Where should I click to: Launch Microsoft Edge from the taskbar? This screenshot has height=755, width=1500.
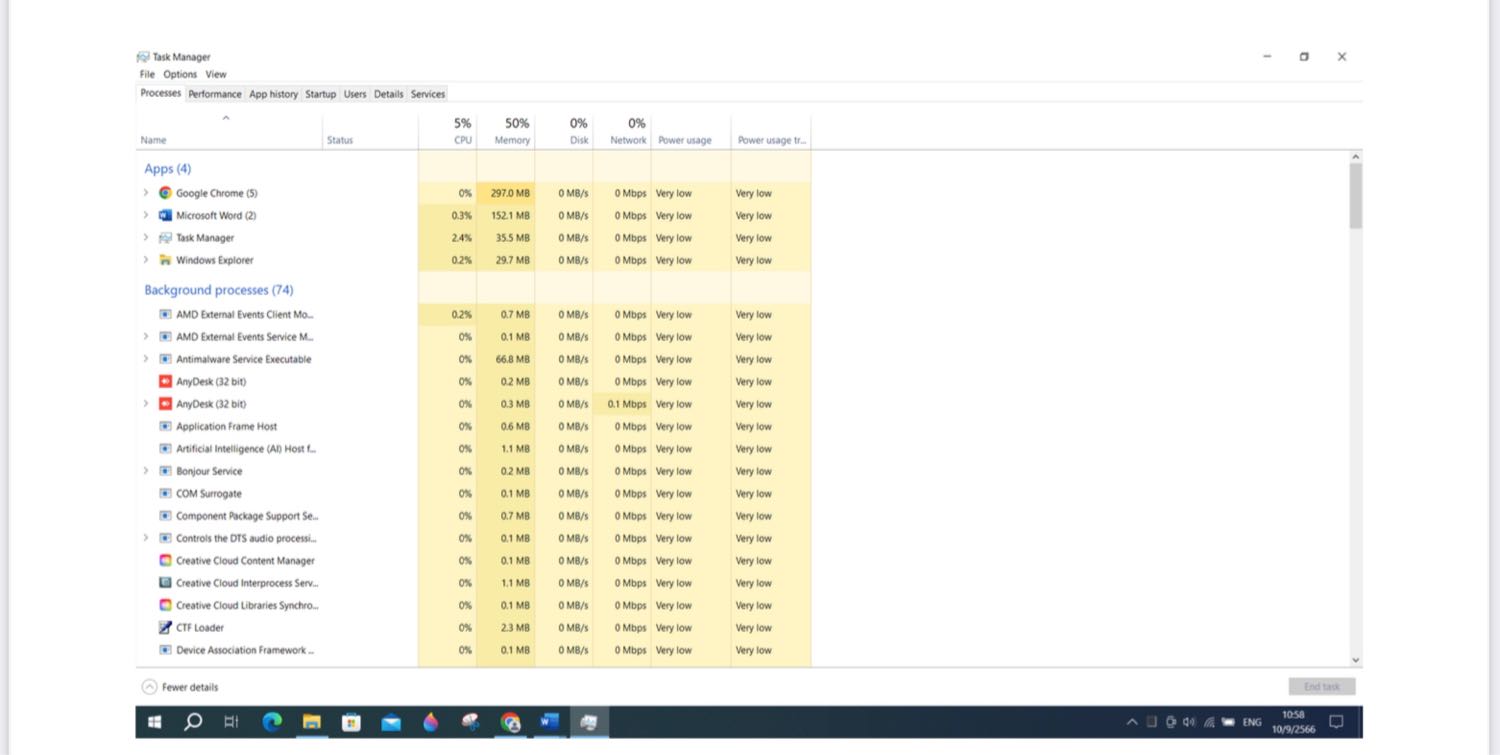point(272,722)
